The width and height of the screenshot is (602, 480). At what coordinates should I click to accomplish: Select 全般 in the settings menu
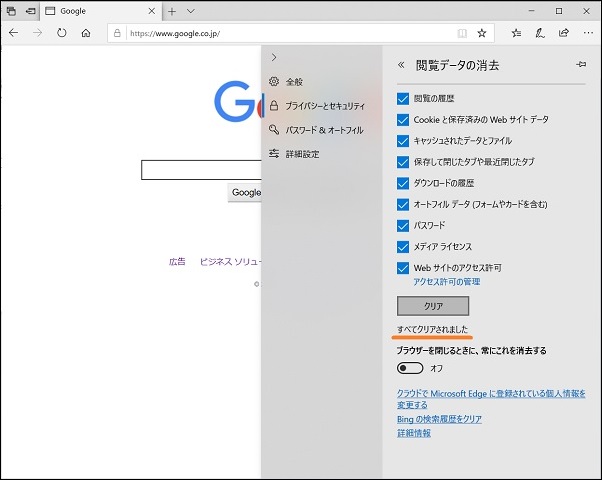tap(294, 82)
